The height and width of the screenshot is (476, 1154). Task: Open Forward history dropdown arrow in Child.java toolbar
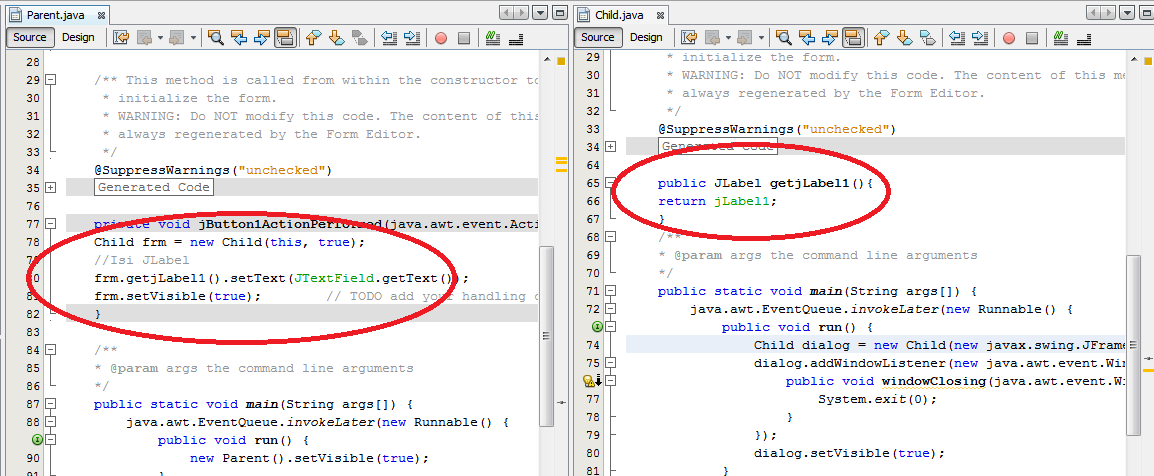tap(762, 38)
